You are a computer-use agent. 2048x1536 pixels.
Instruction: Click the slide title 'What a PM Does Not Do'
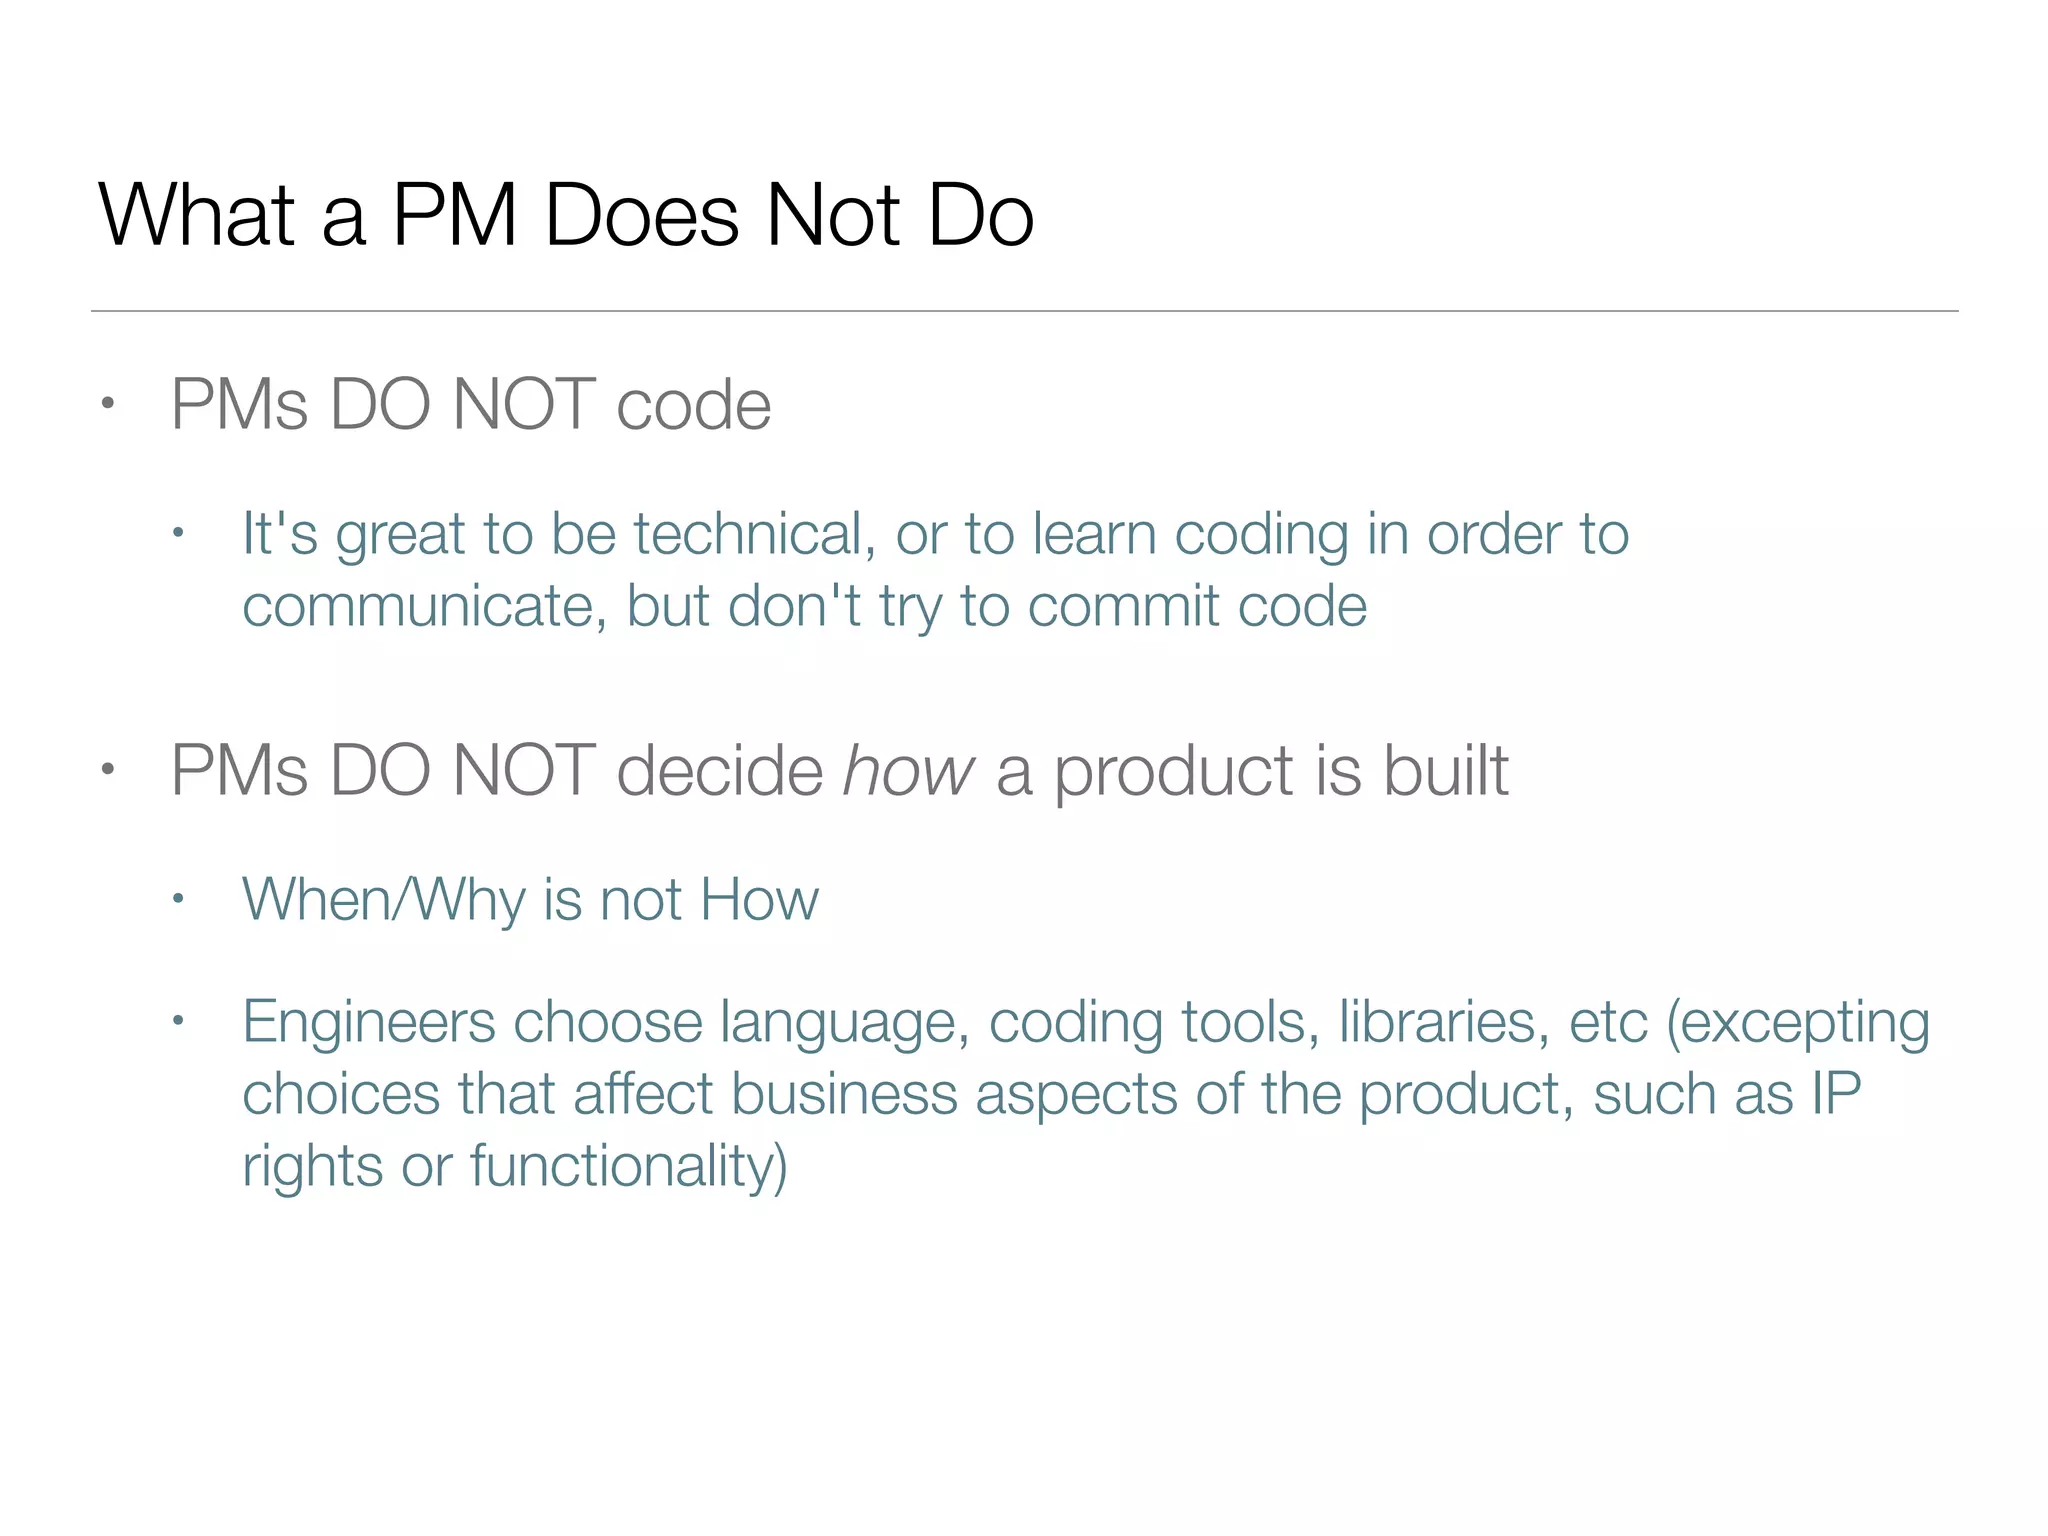pyautogui.click(x=566, y=214)
